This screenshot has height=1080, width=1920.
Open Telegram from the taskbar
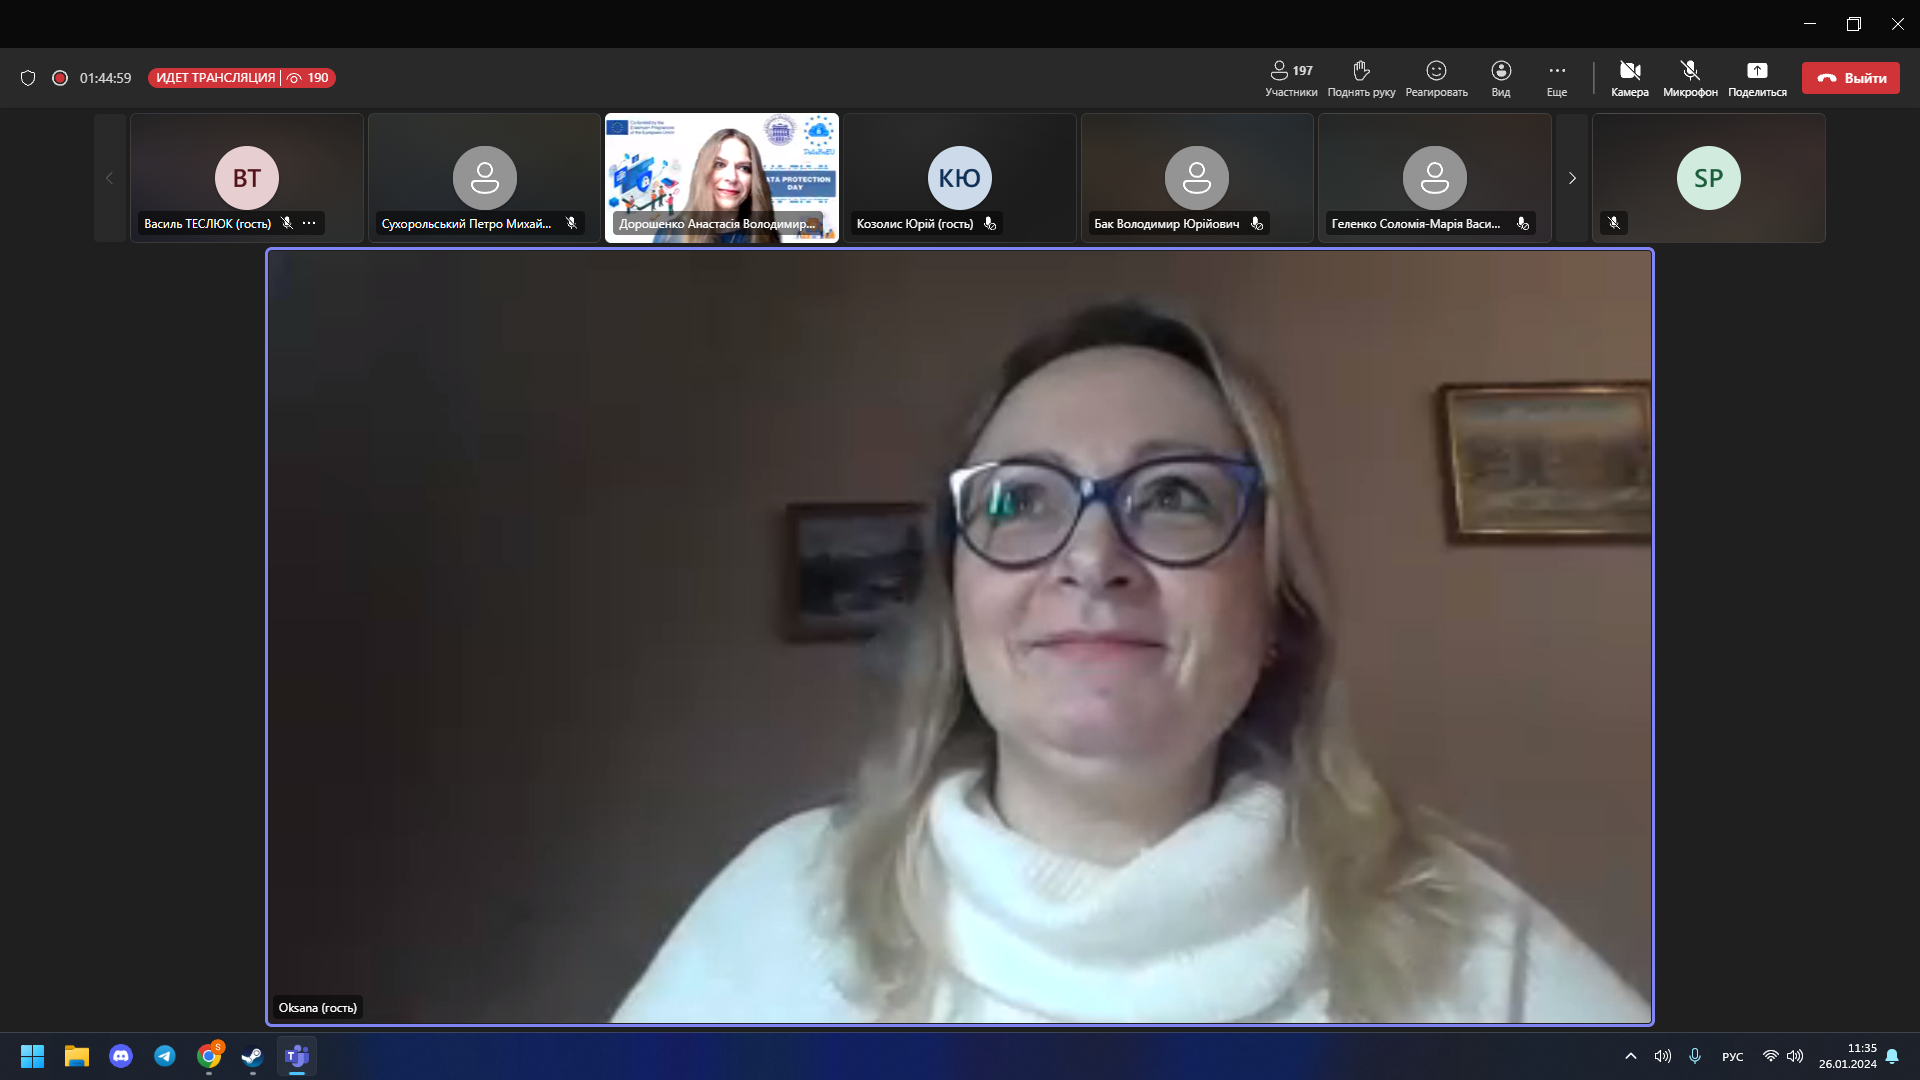pyautogui.click(x=165, y=1056)
